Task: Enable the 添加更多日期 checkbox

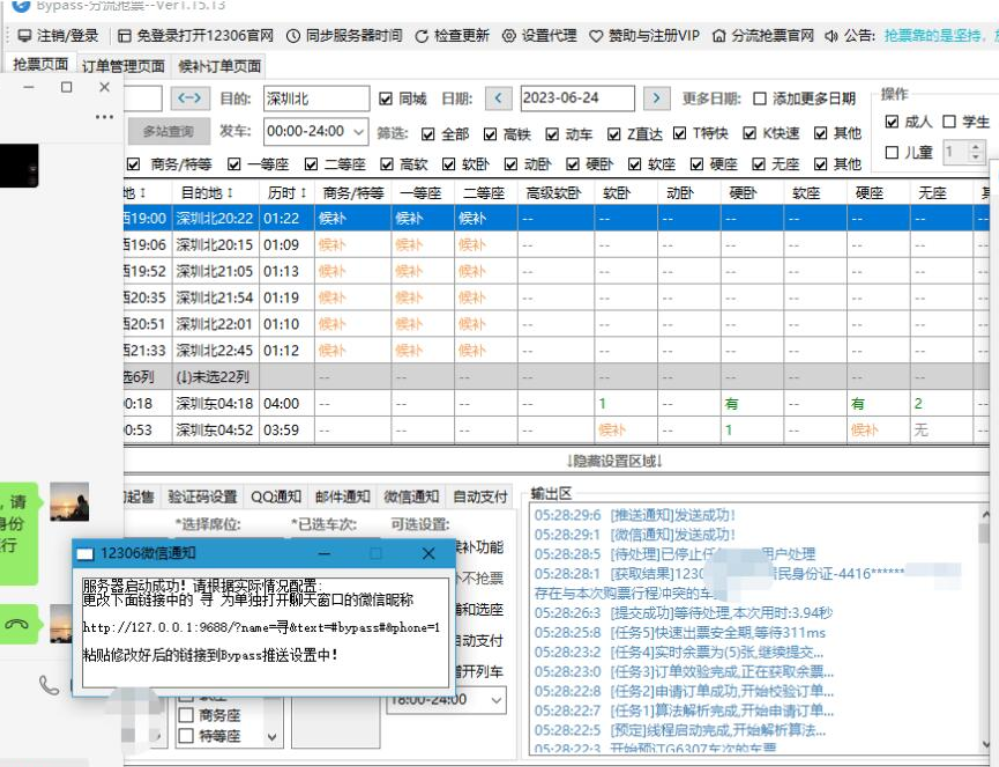Action: coord(760,99)
